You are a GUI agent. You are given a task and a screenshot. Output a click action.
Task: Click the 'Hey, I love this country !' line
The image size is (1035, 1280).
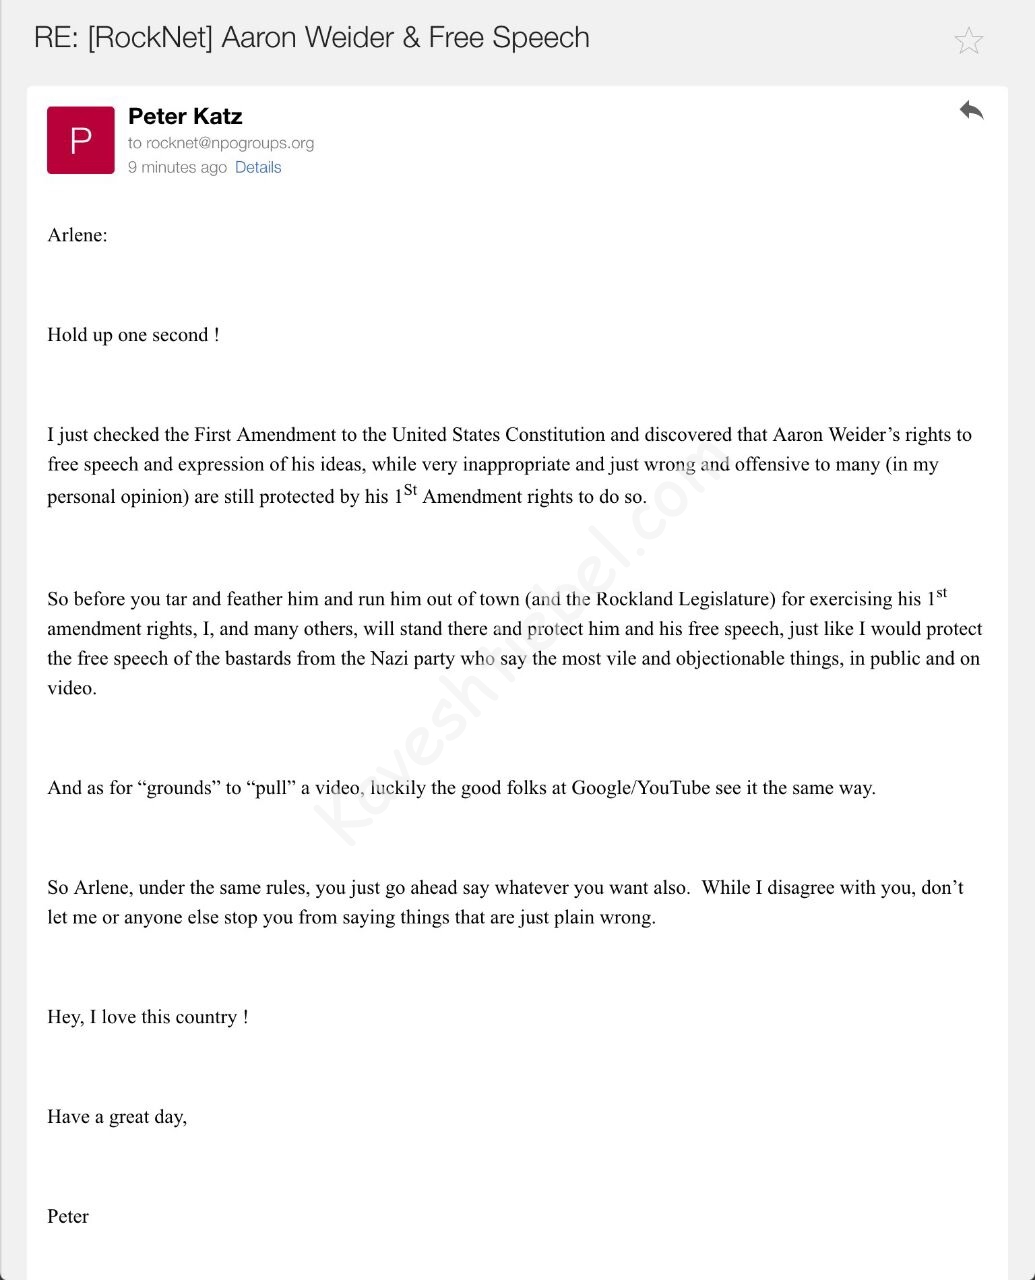148,1017
